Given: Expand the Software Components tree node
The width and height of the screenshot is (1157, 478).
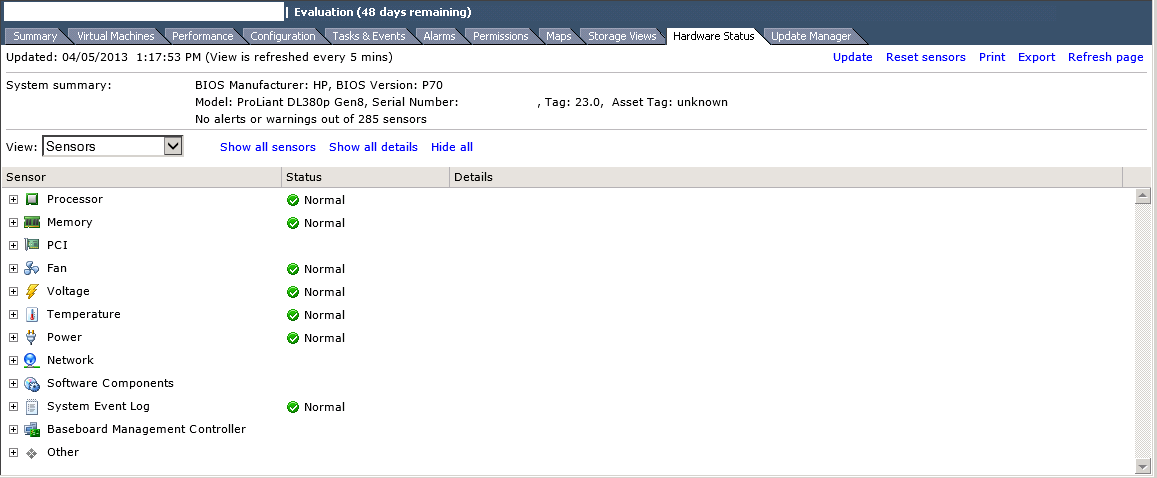Looking at the screenshot, I should pyautogui.click(x=13, y=384).
